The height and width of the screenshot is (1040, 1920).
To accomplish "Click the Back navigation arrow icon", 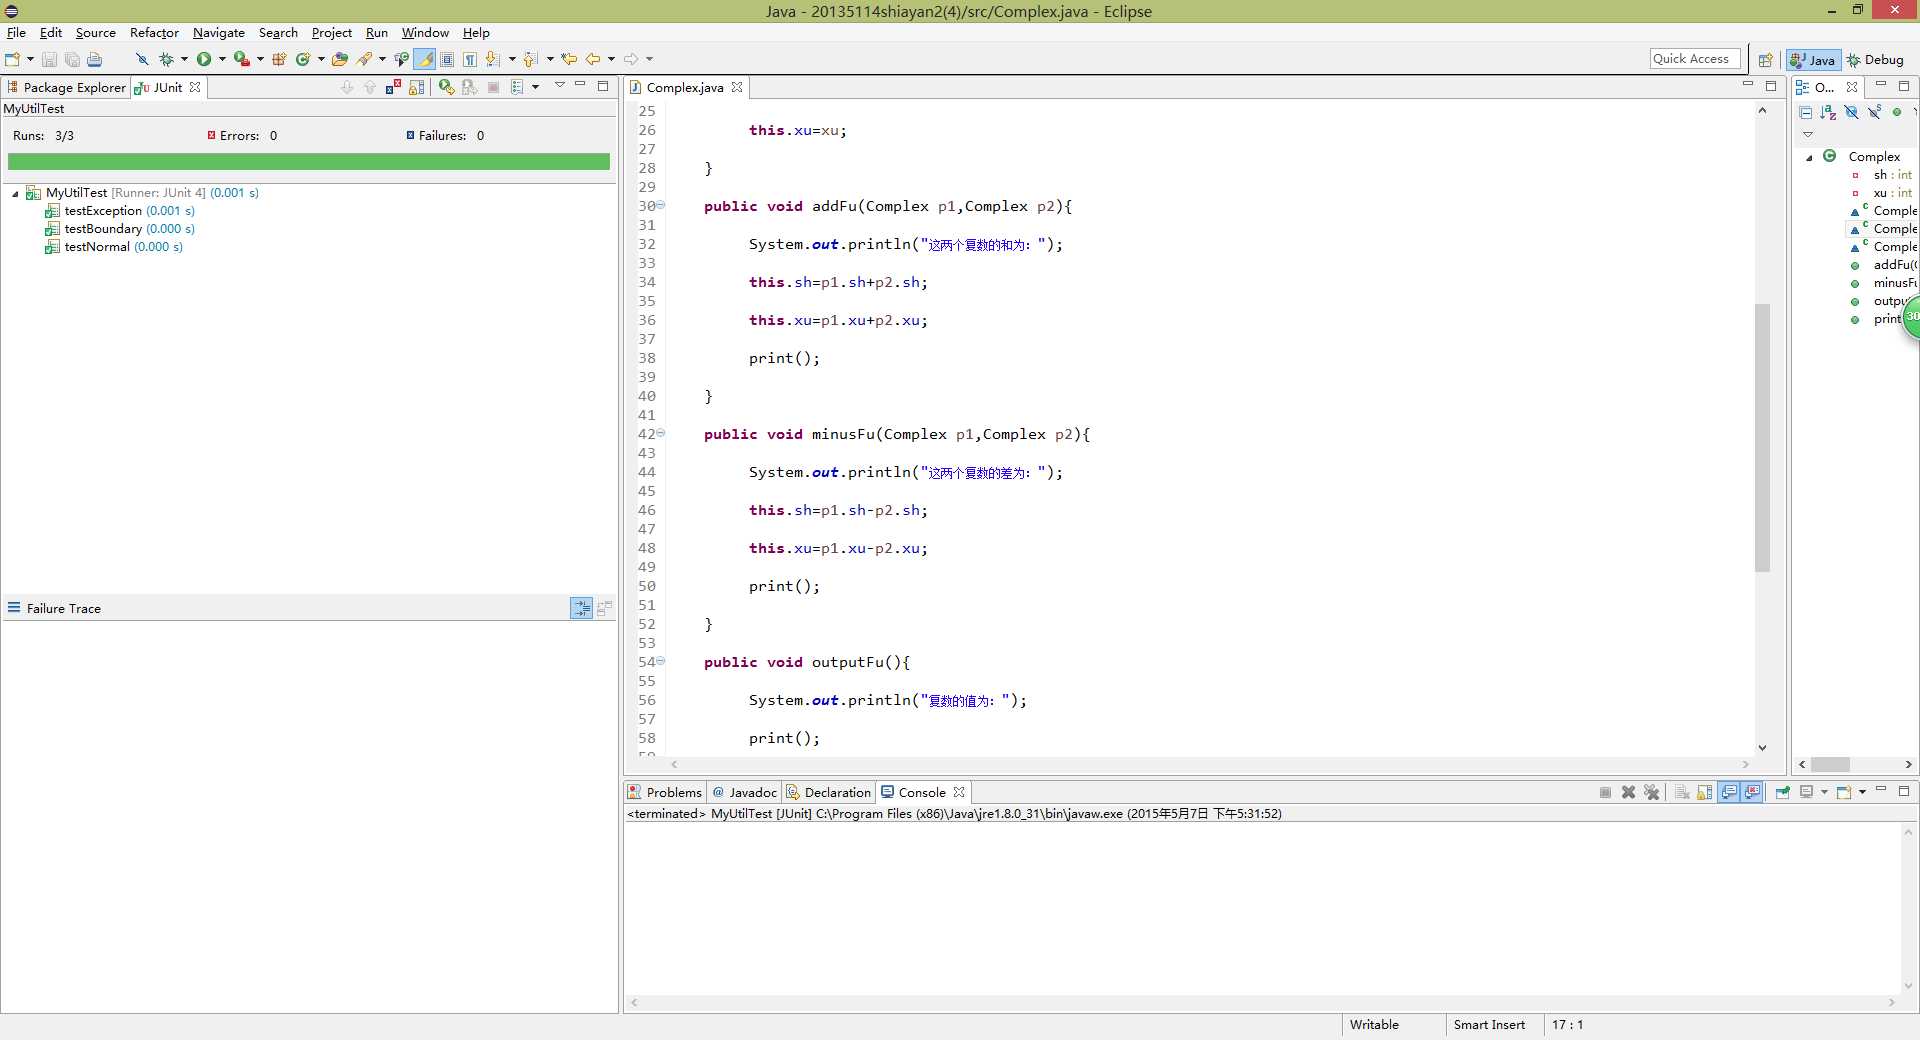I will coord(593,59).
